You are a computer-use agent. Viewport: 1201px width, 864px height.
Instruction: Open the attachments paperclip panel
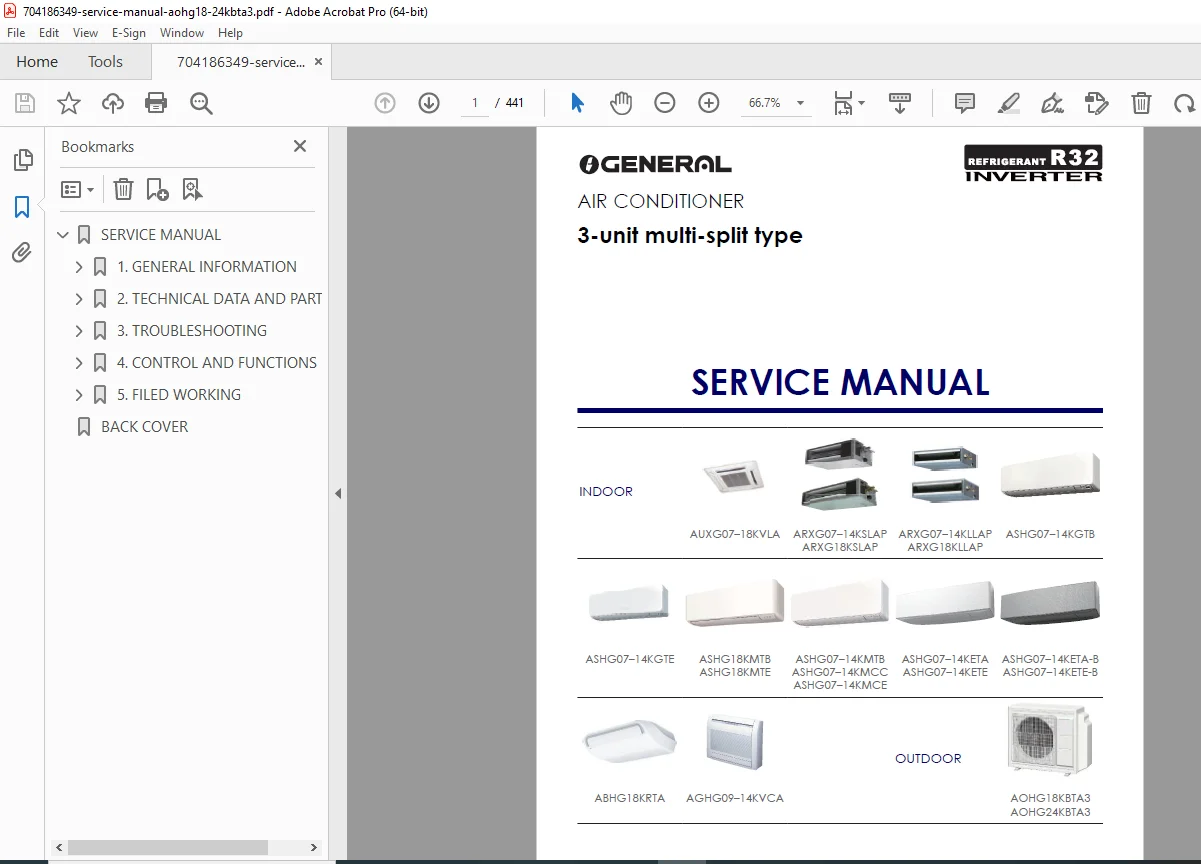pyautogui.click(x=22, y=253)
